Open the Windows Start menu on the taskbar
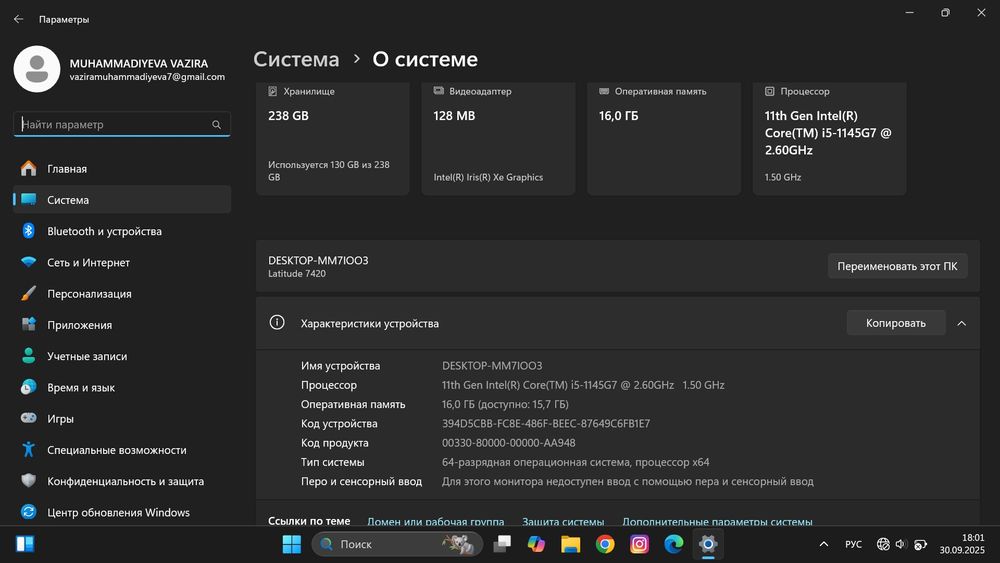 [x=291, y=544]
